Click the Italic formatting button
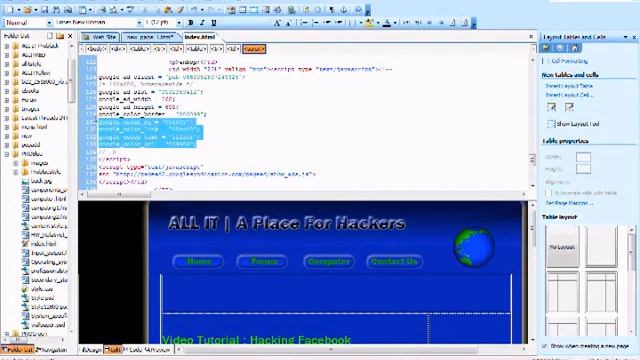 pyautogui.click(x=202, y=23)
